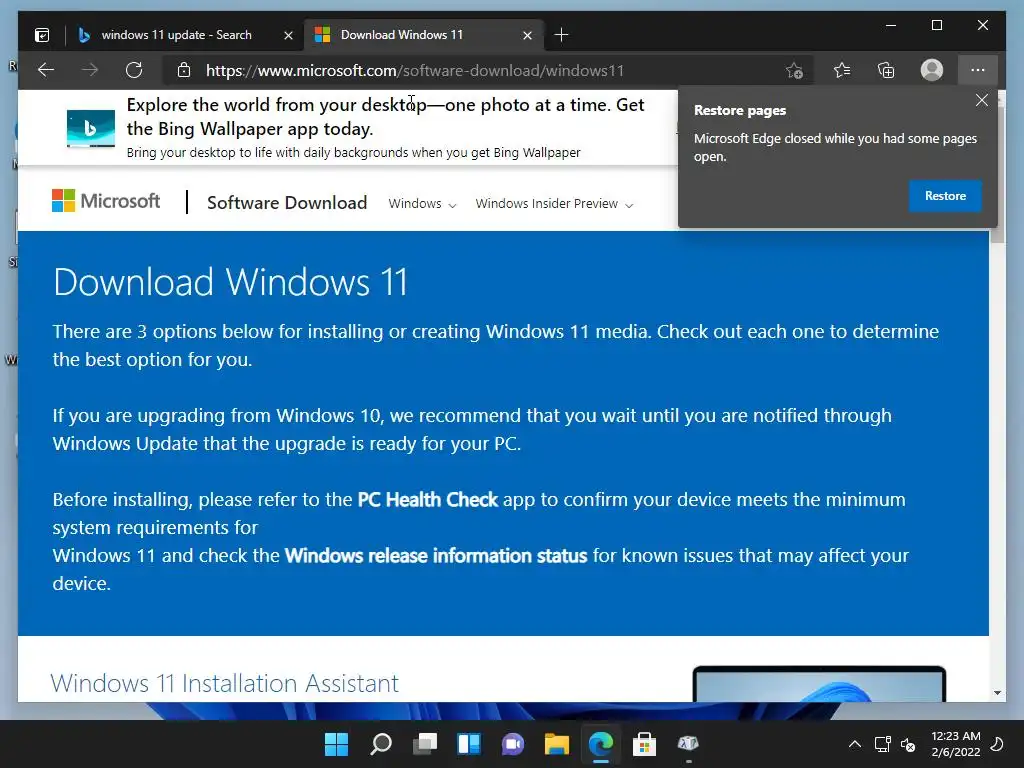The width and height of the screenshot is (1024, 768).
Task: Open the PC Health Check link
Action: pyautogui.click(x=428, y=500)
